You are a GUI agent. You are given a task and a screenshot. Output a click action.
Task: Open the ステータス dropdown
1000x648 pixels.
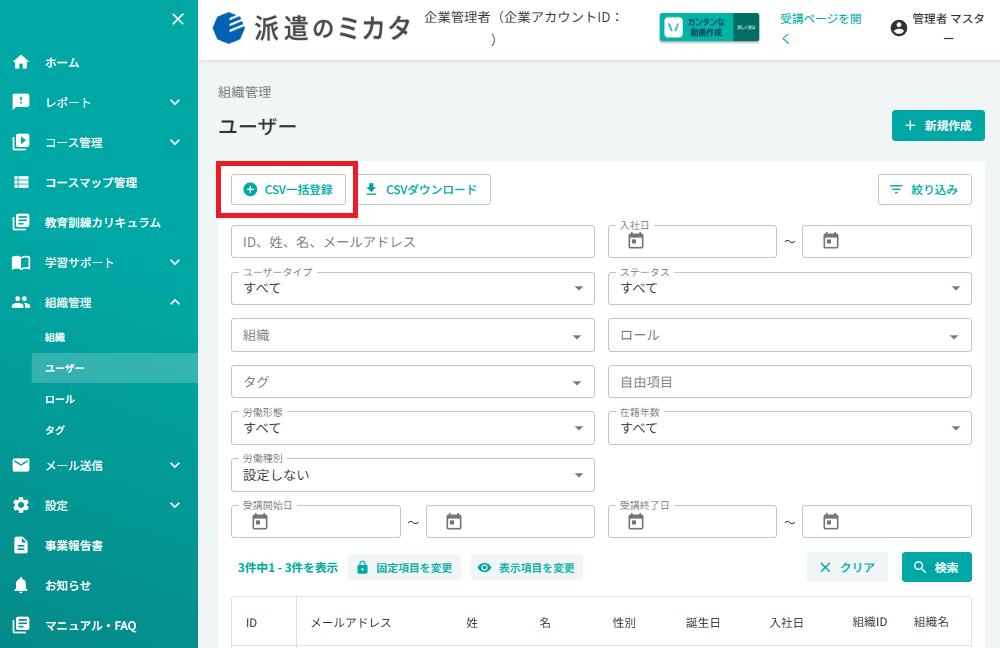pos(790,288)
